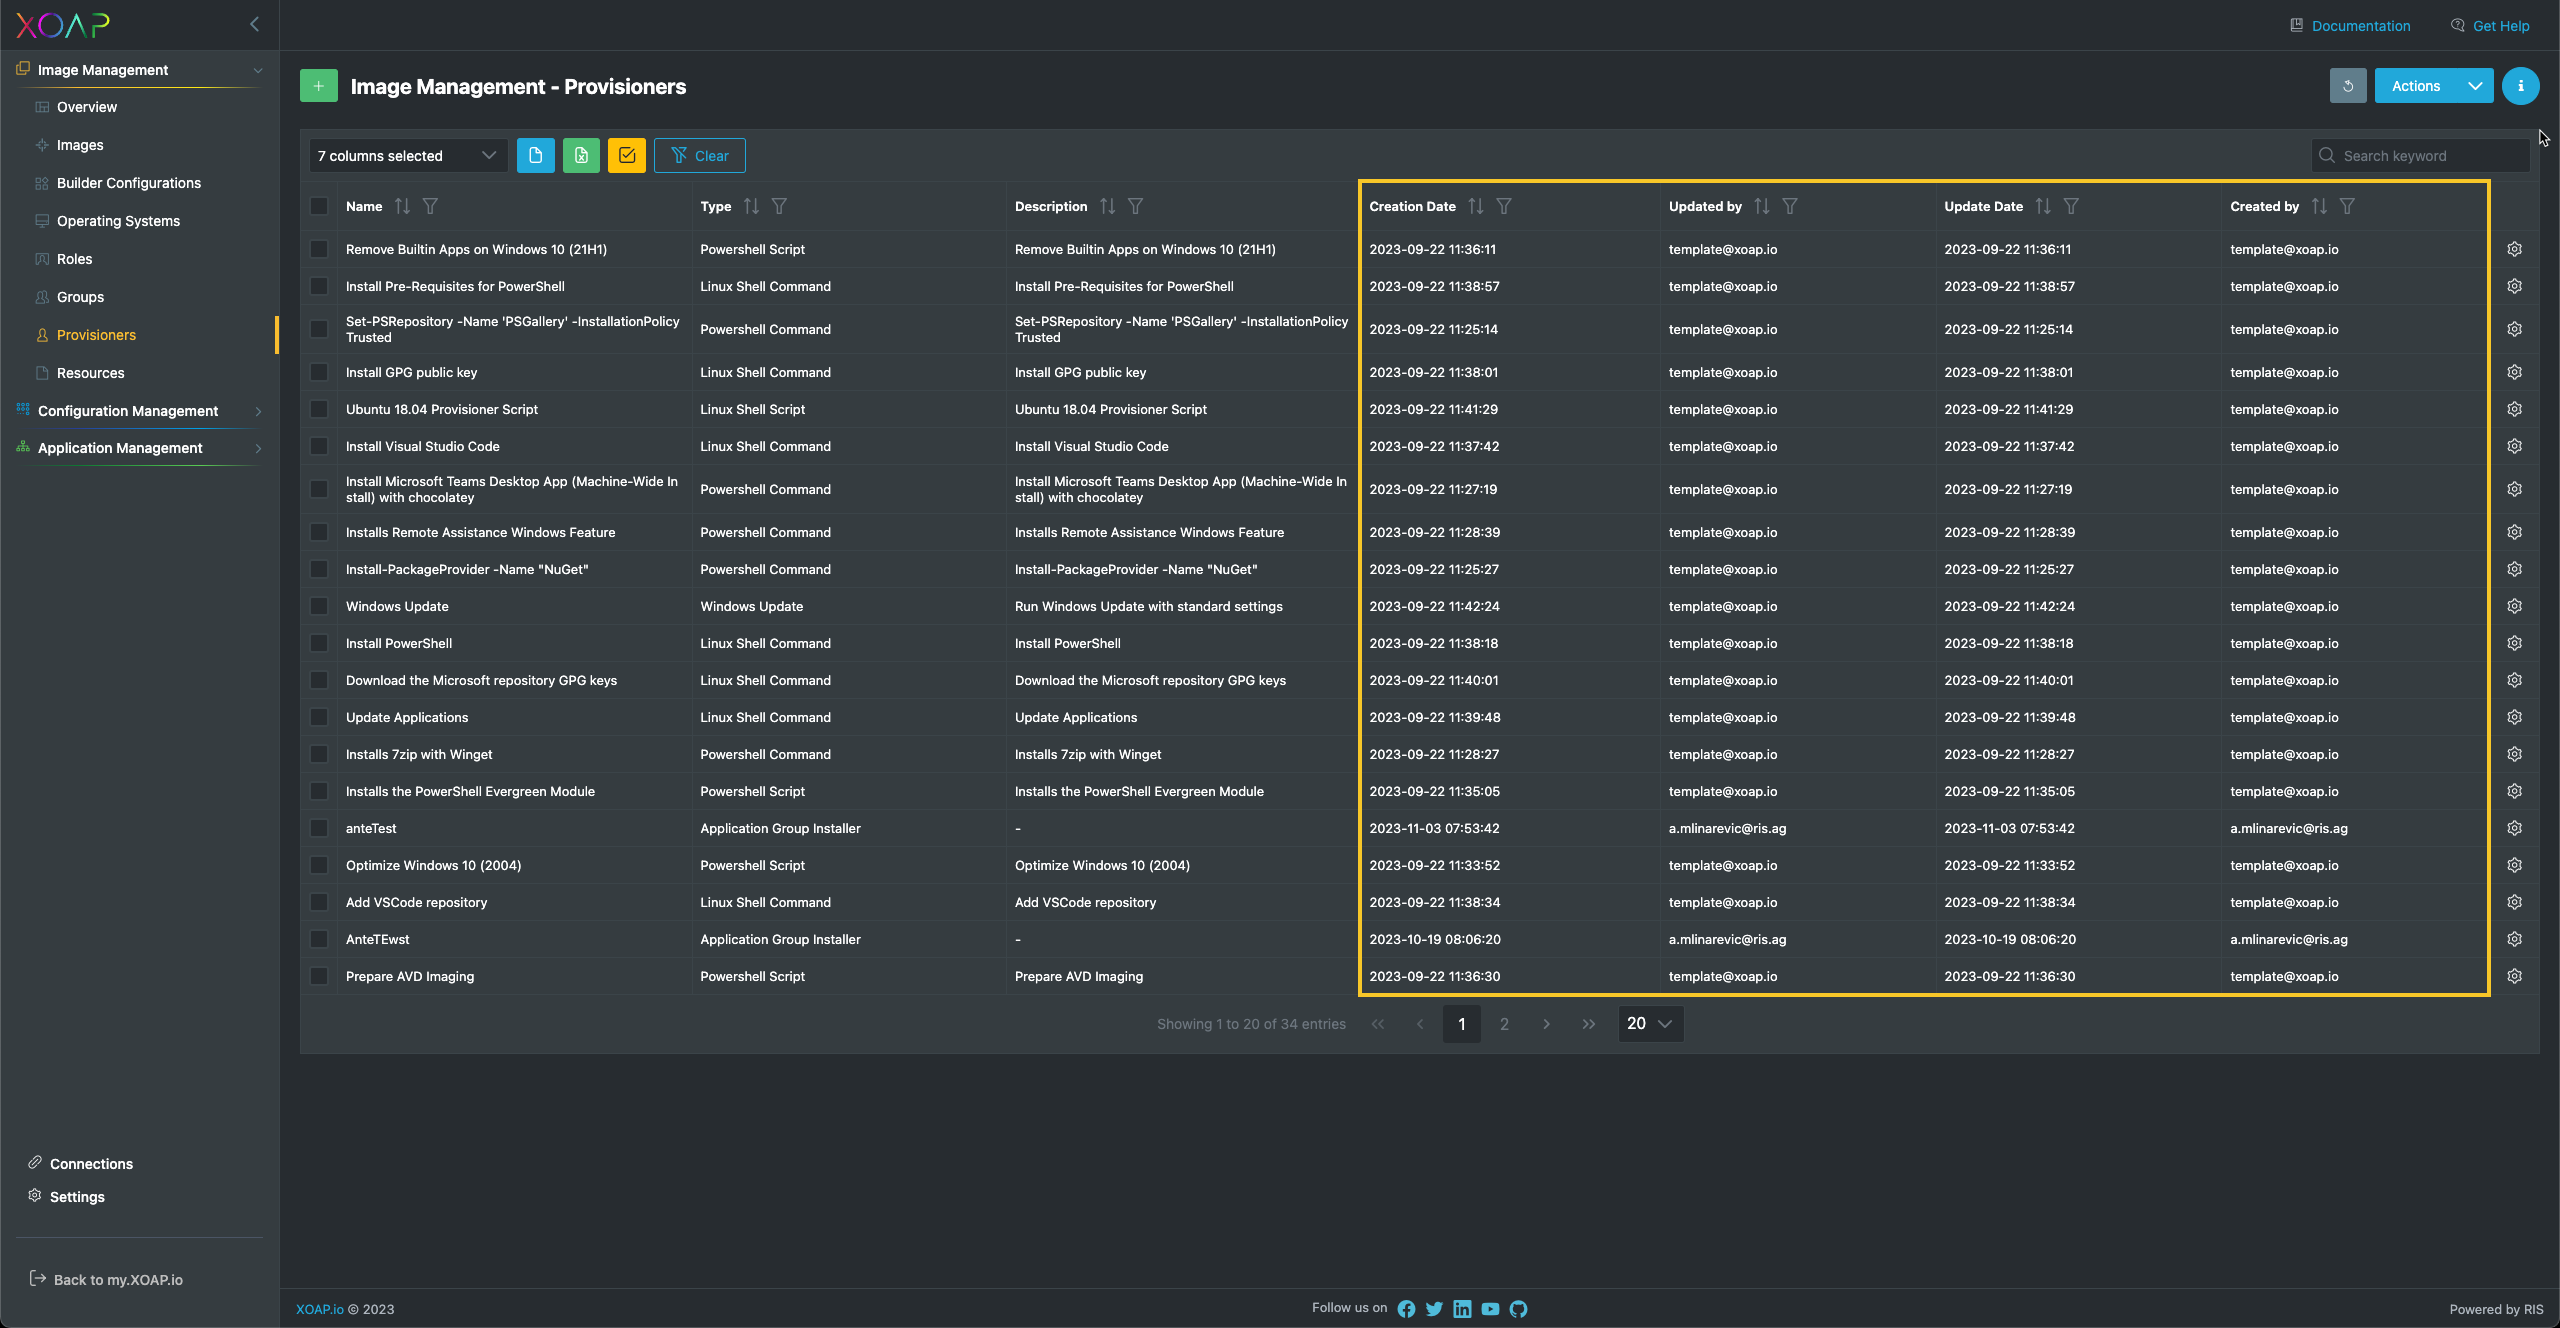2560x1328 pixels.
Task: Export to Excel with green icon
Action: tap(581, 155)
